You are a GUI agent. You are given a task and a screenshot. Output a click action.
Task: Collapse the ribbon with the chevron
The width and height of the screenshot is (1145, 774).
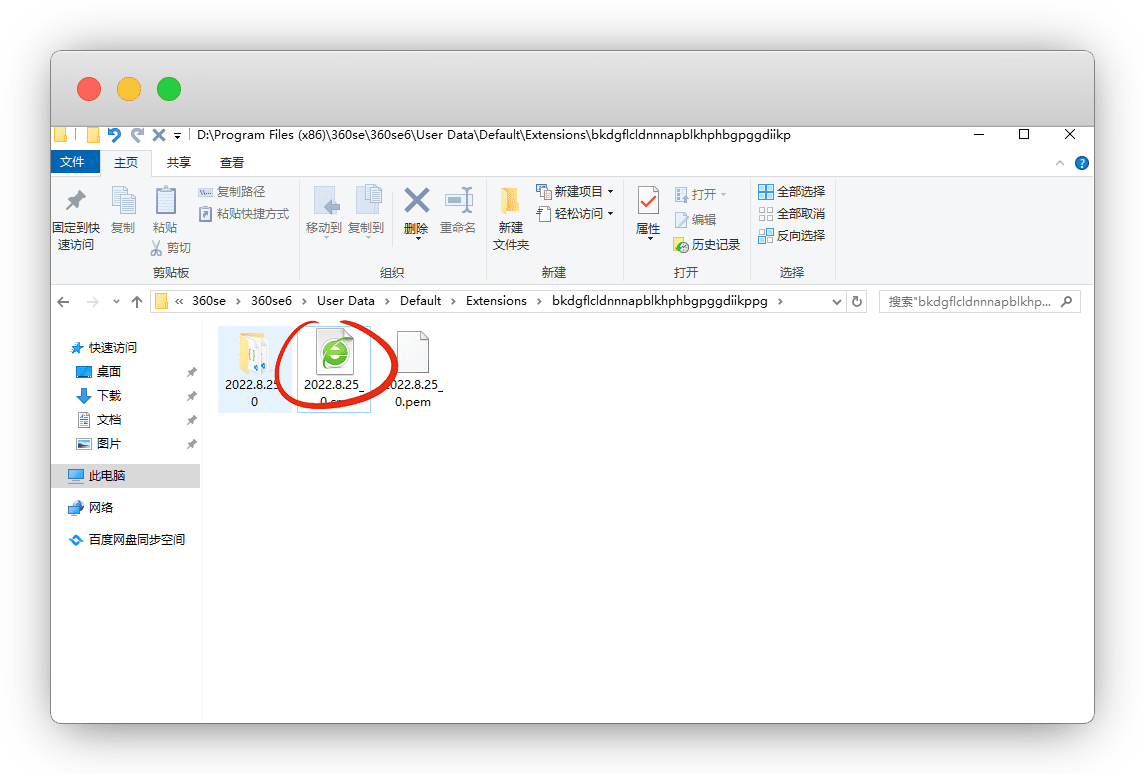[1060, 163]
